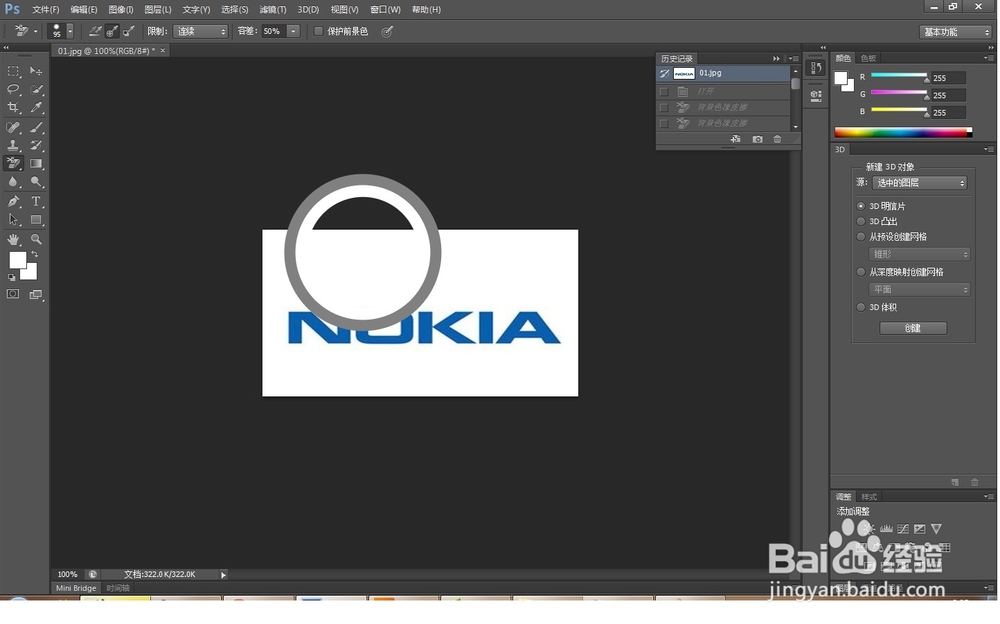Open the 图像(I) menu

tap(121, 10)
